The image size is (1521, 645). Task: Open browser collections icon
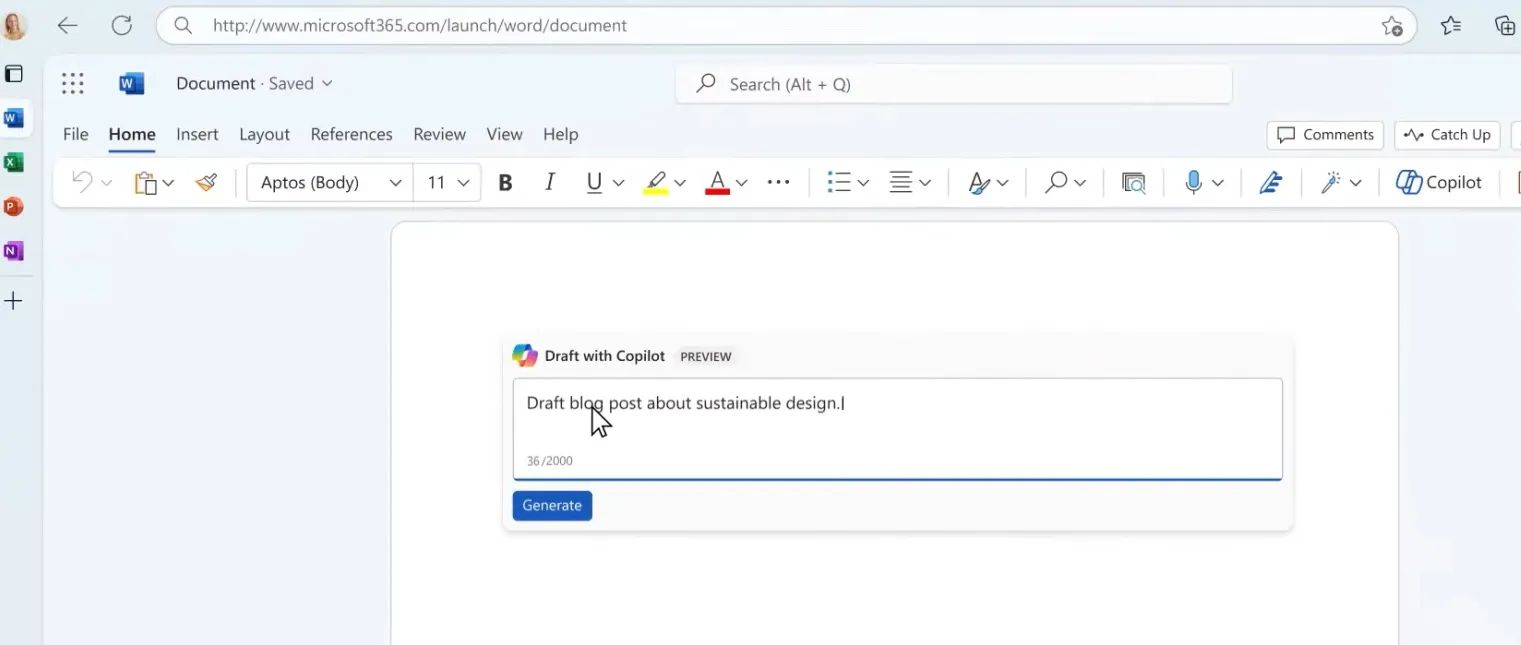[x=1504, y=26]
